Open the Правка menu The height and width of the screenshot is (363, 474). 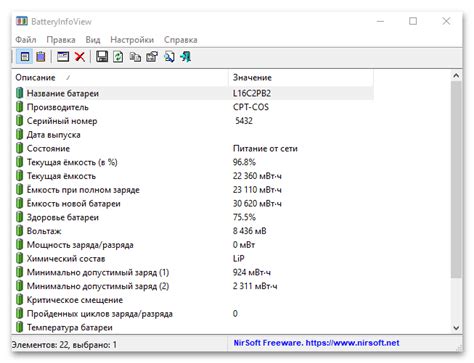tap(61, 40)
